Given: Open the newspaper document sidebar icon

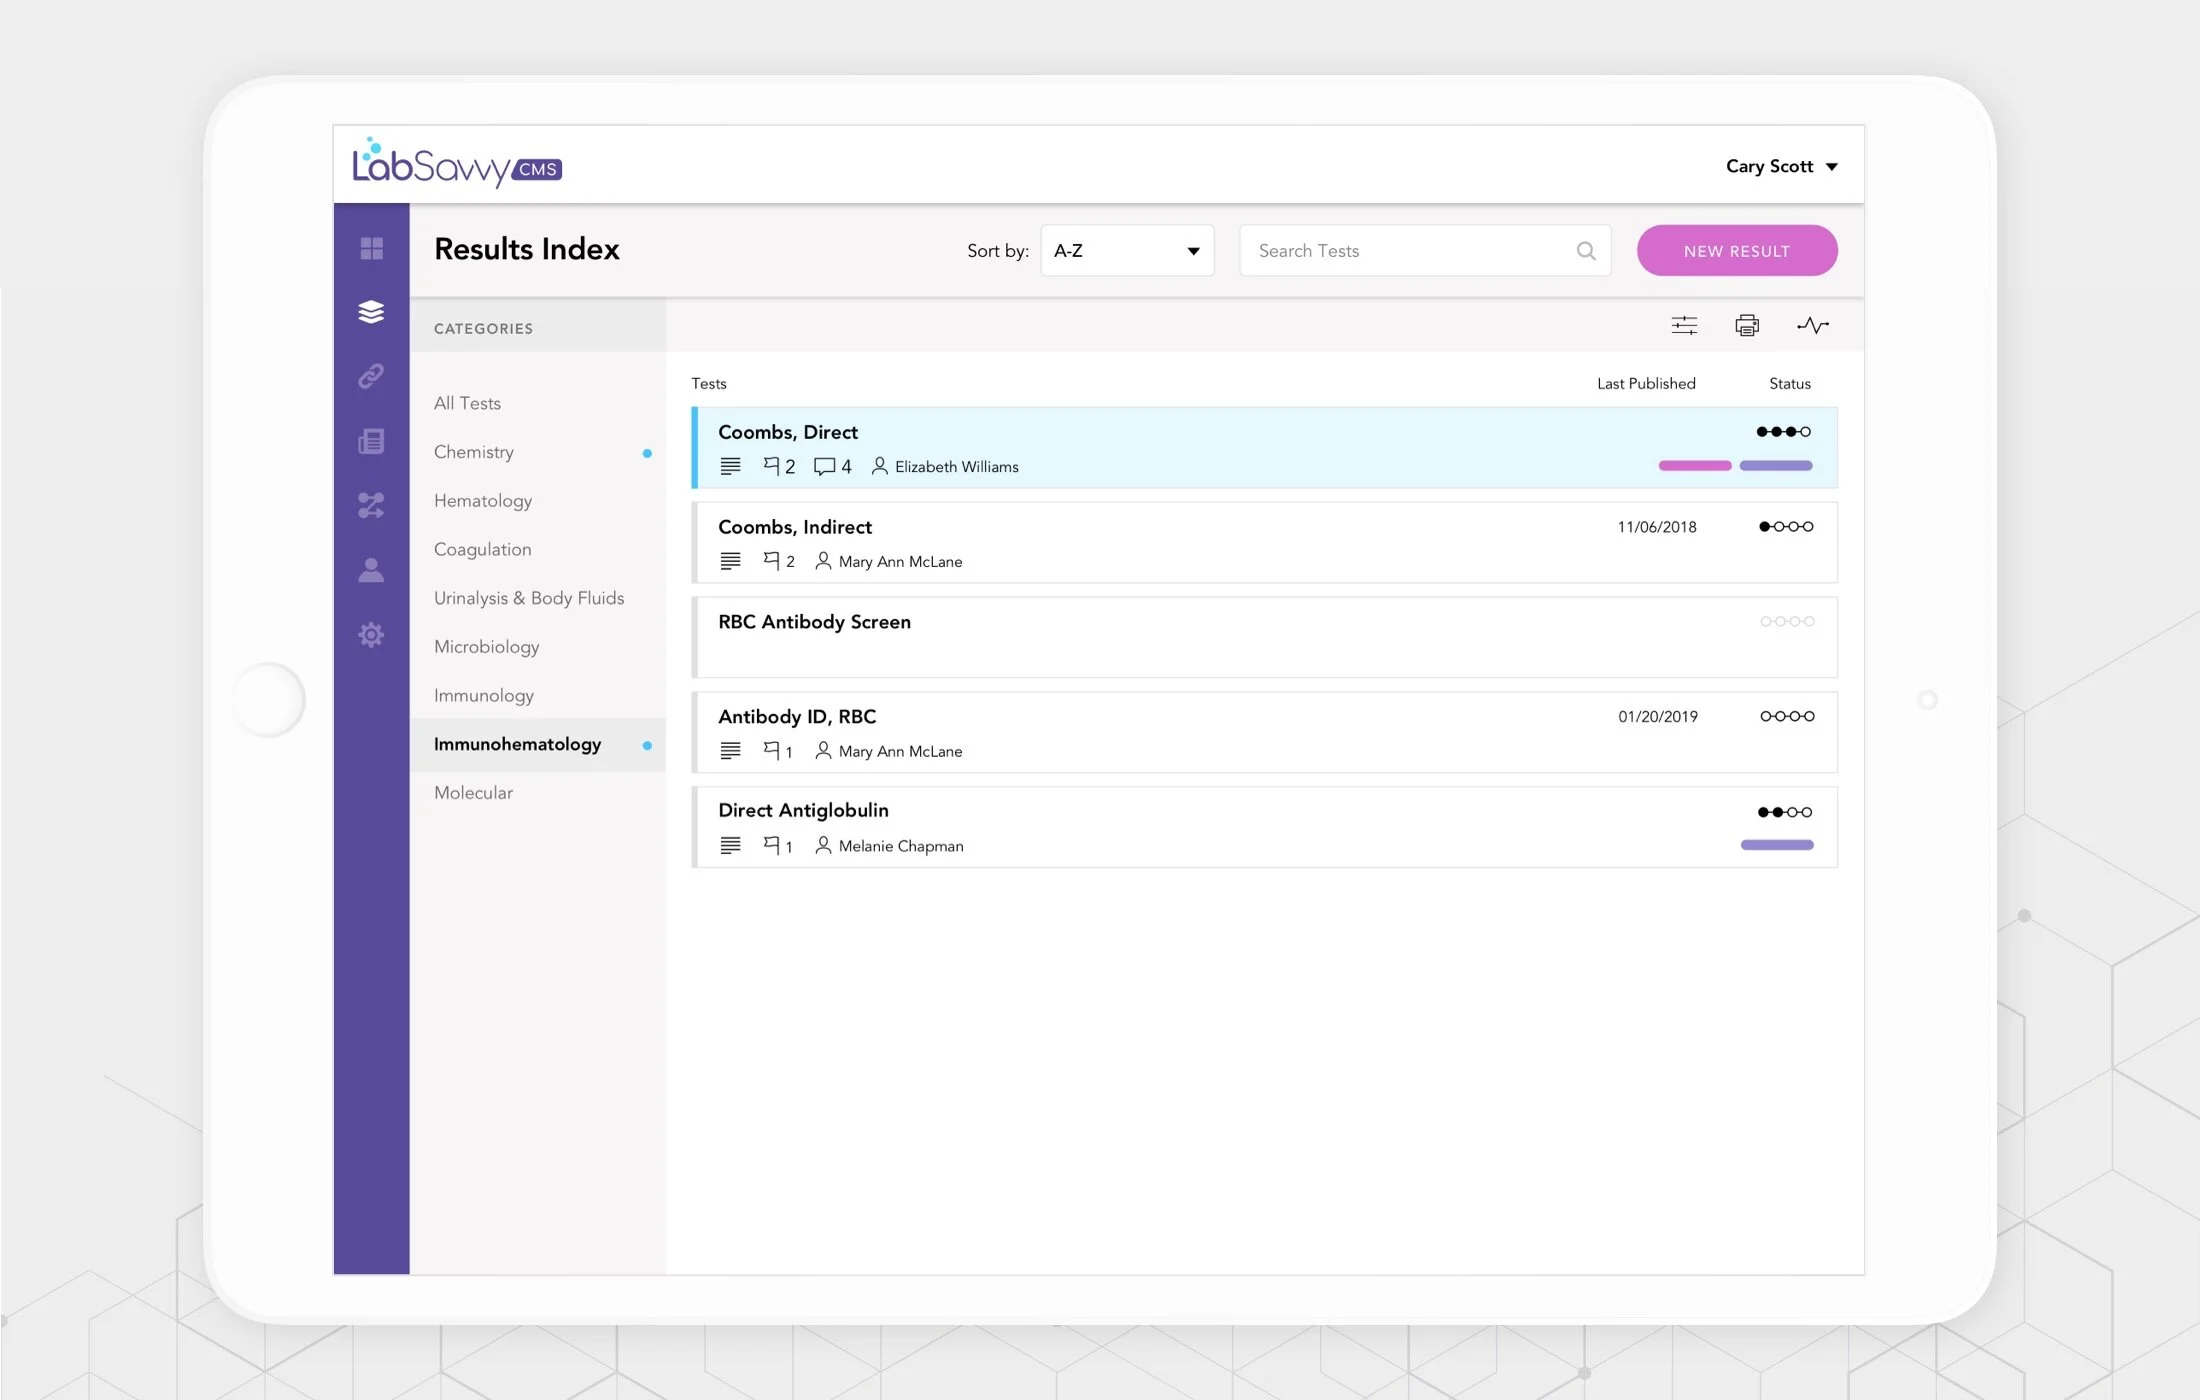Looking at the screenshot, I should (x=371, y=441).
